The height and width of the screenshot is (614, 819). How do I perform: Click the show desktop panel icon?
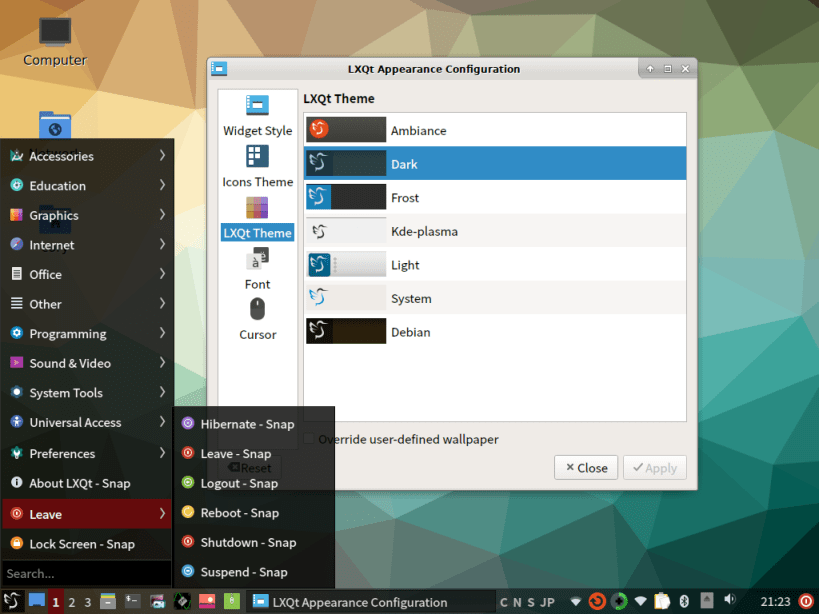(37, 601)
